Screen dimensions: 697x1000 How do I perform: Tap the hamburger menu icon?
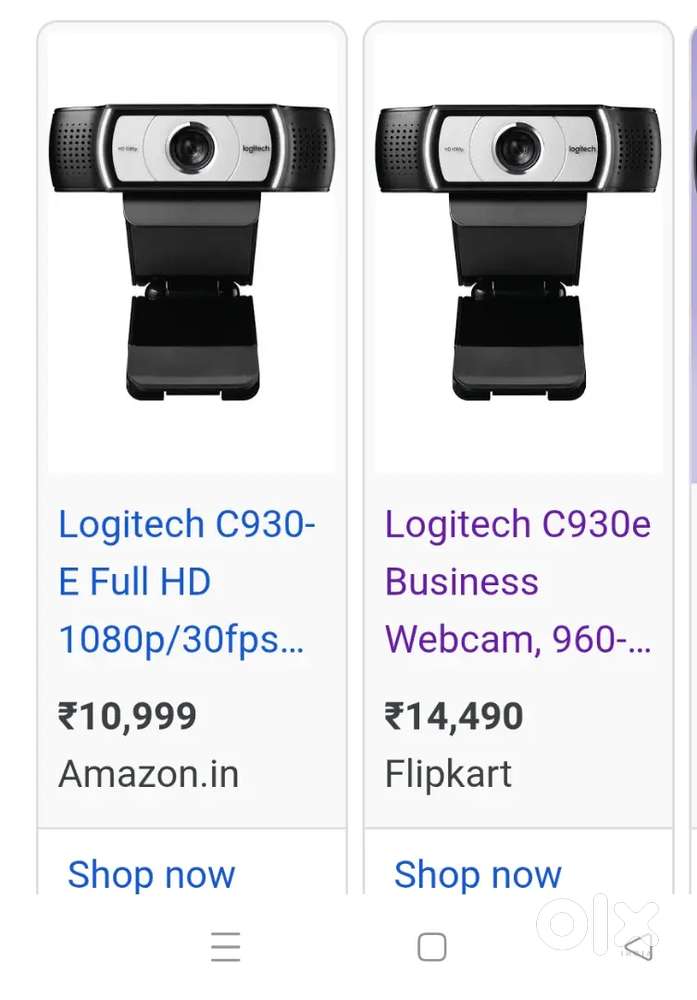coord(226,946)
